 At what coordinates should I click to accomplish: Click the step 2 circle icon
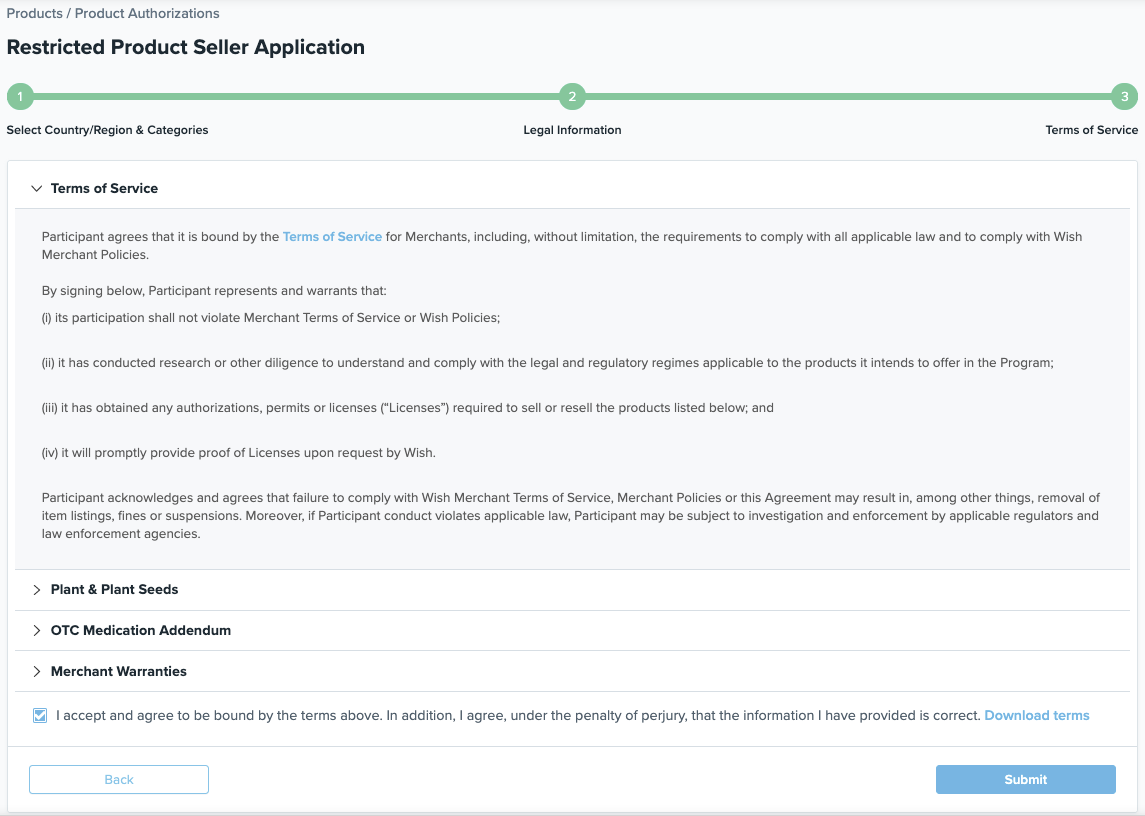pos(572,97)
